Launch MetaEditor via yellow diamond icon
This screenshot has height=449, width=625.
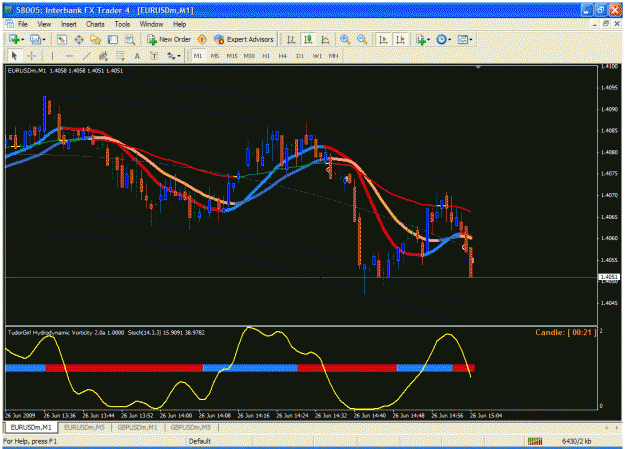pyautogui.click(x=202, y=39)
